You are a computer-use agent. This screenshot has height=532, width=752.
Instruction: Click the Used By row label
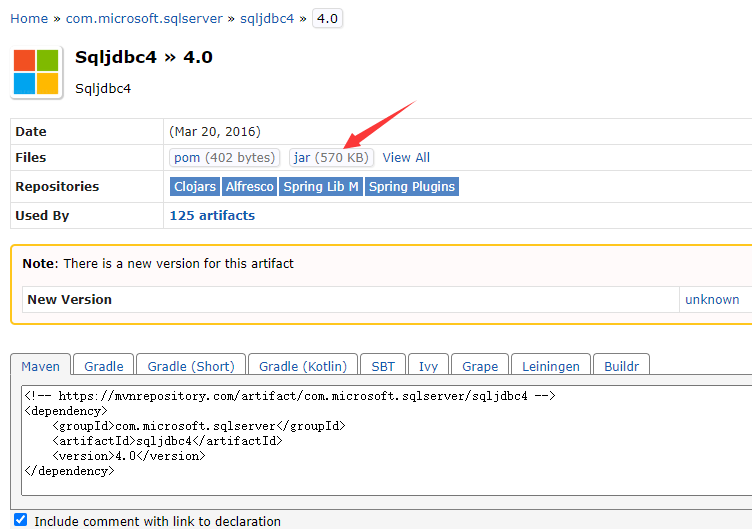[x=42, y=215]
